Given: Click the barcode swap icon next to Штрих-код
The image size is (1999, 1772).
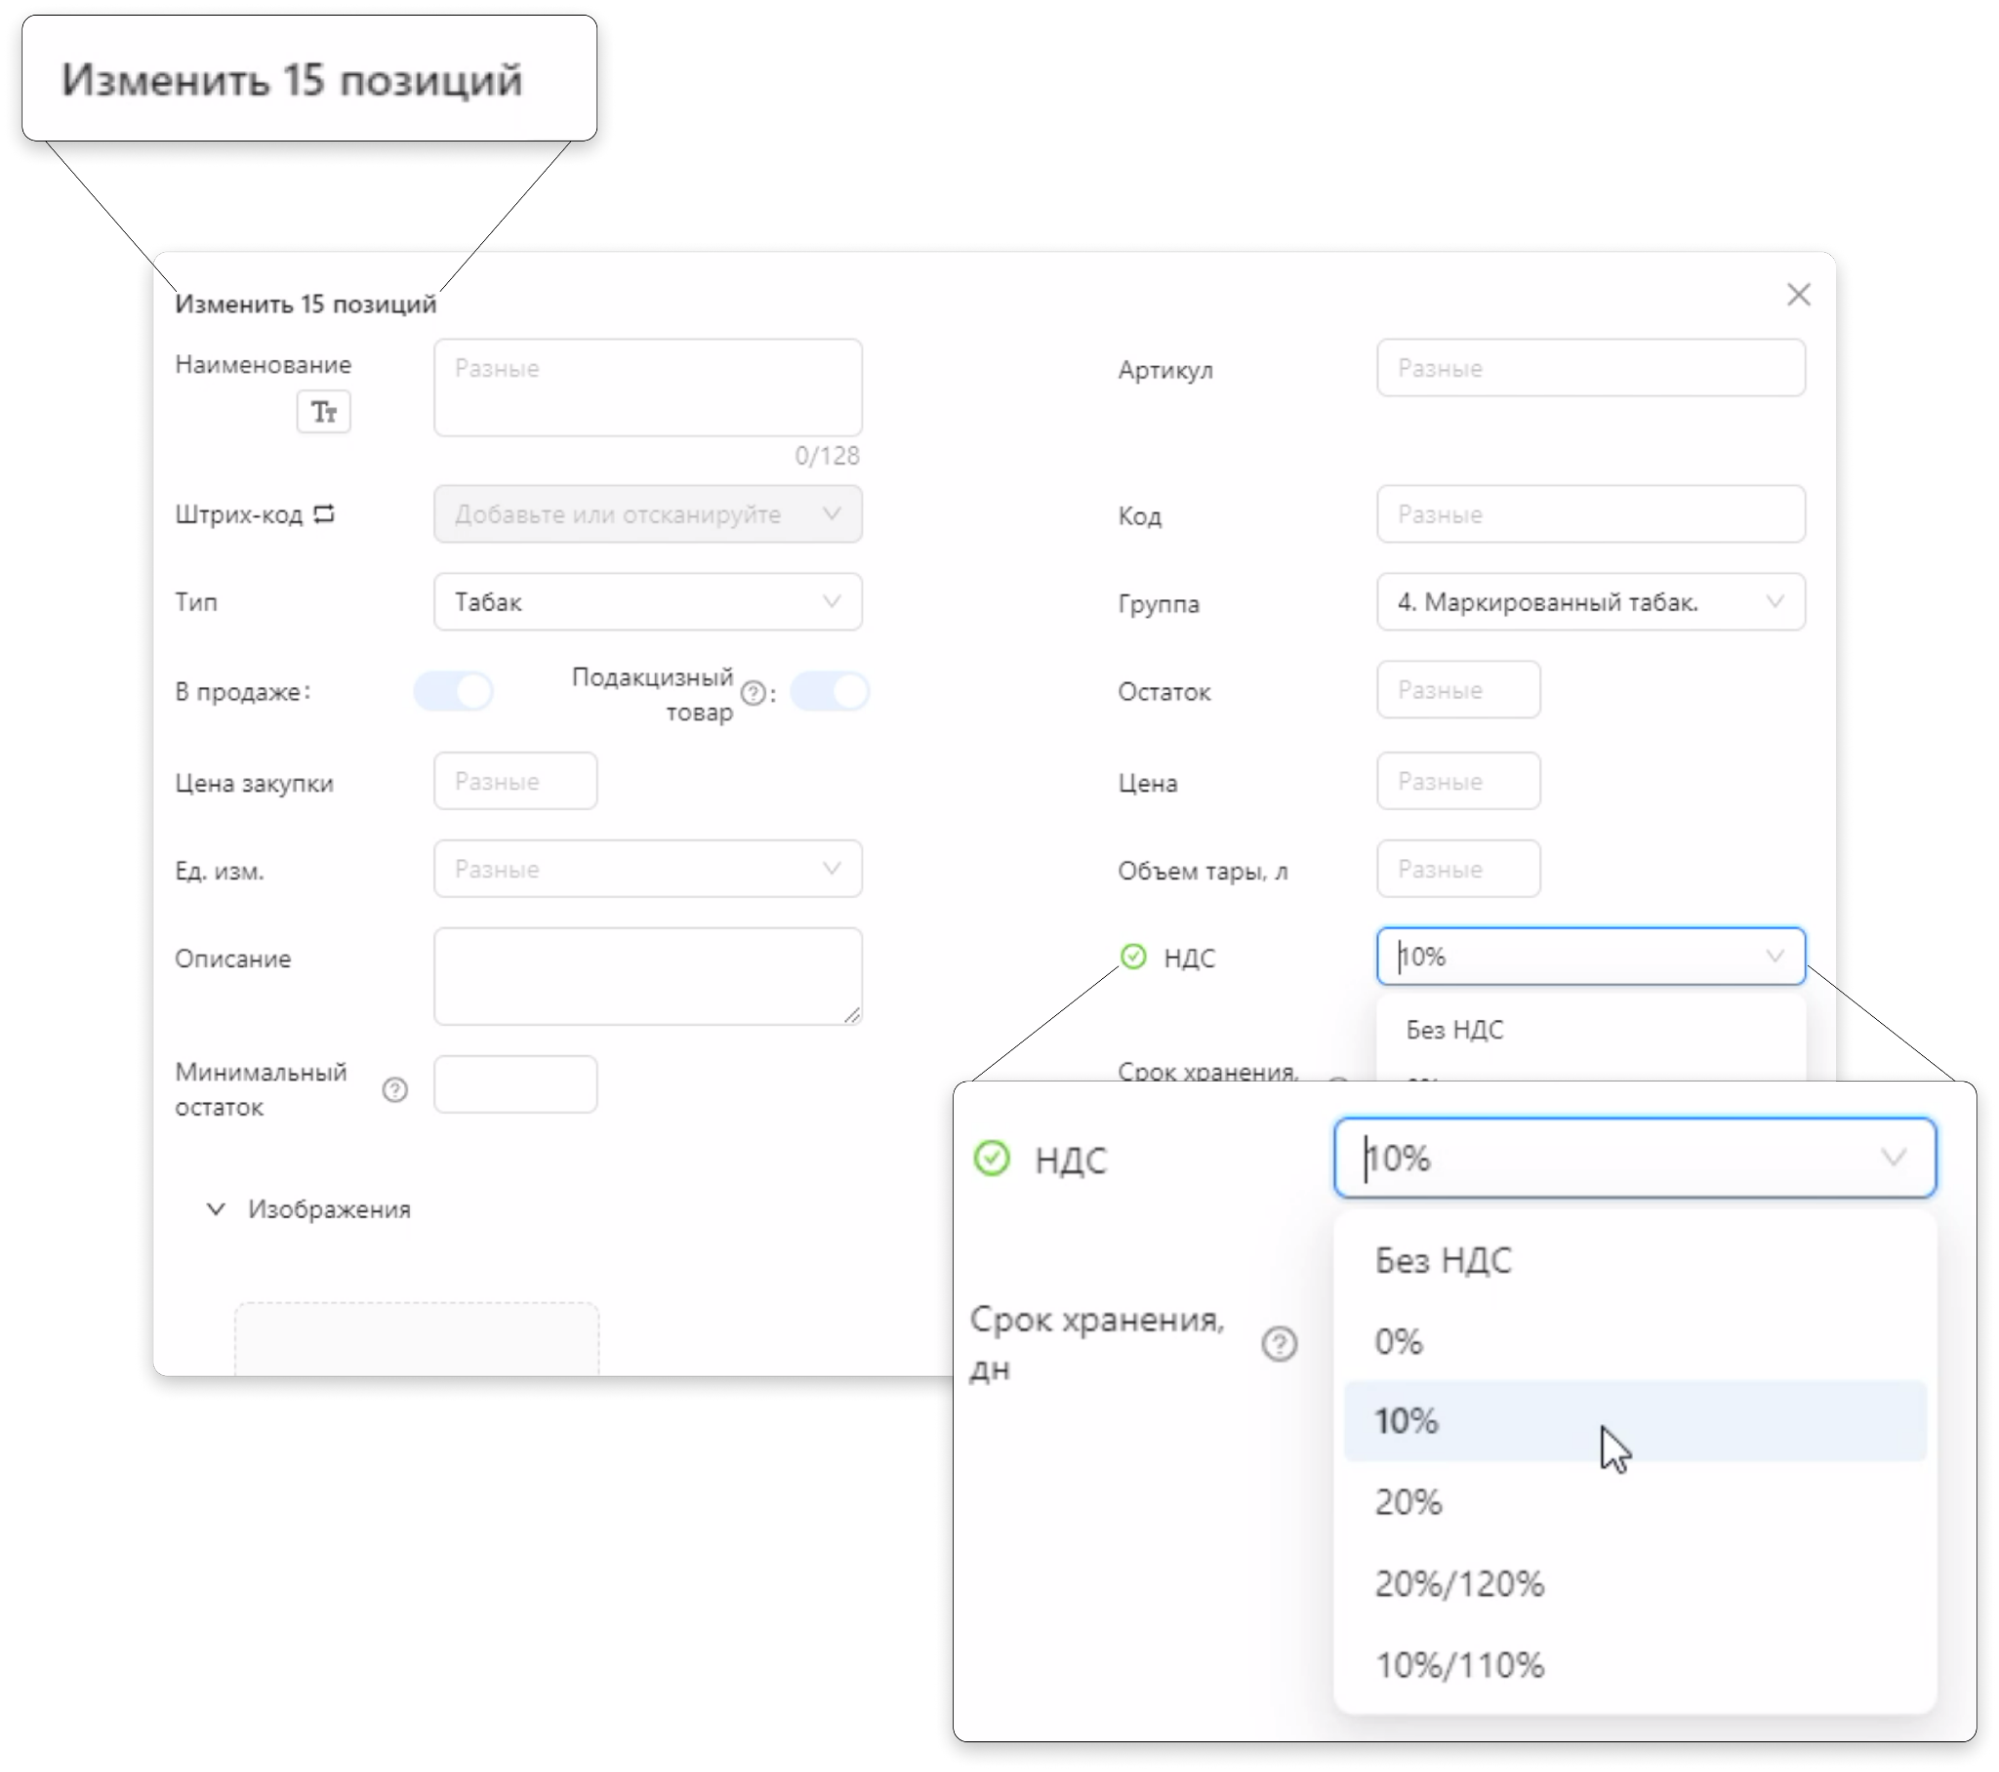Looking at the screenshot, I should 324,514.
